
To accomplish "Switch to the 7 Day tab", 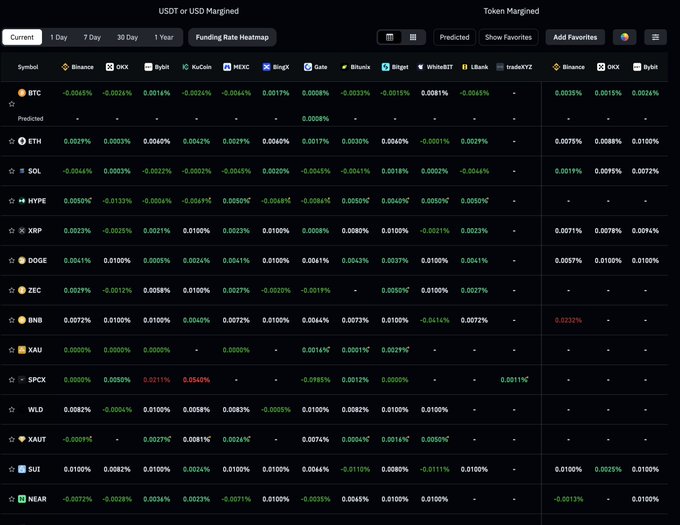I will [x=92, y=37].
